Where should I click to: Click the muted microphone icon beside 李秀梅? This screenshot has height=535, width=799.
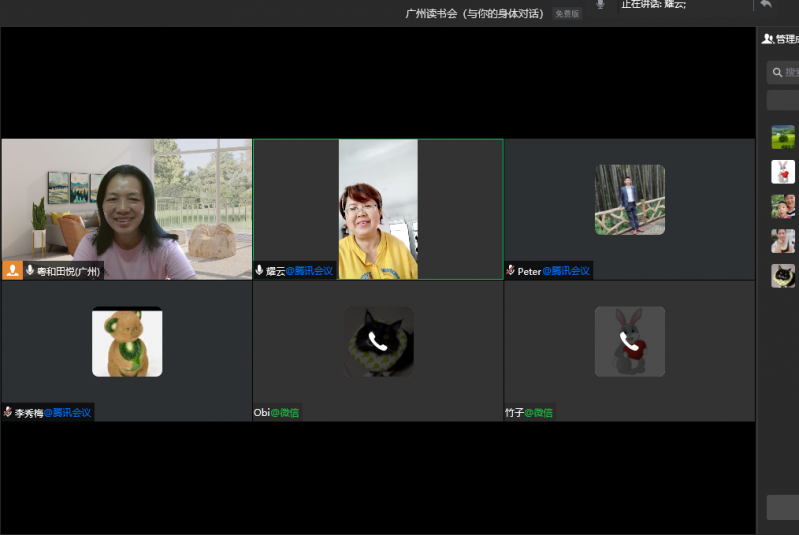point(8,412)
